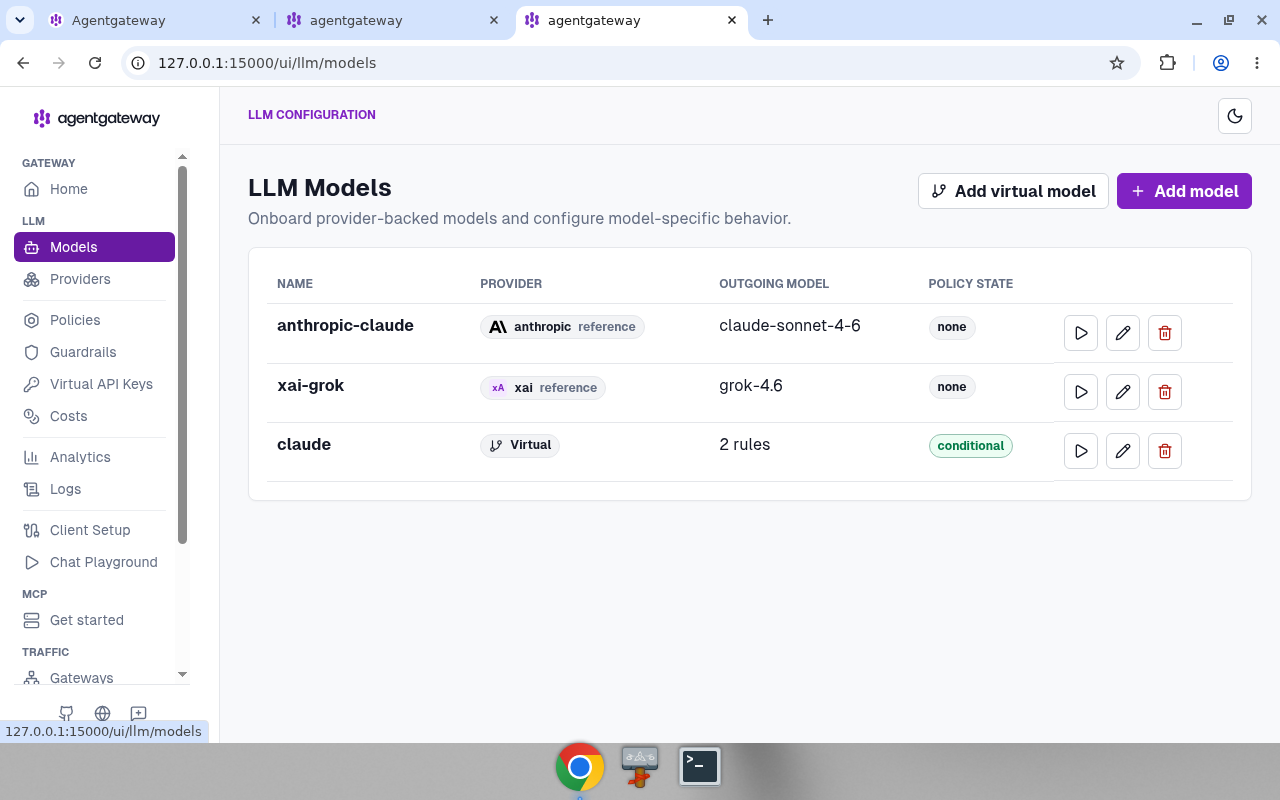This screenshot has width=1280, height=800.
Task: Open Virtual API Keys in the sidebar
Action: click(x=94, y=384)
